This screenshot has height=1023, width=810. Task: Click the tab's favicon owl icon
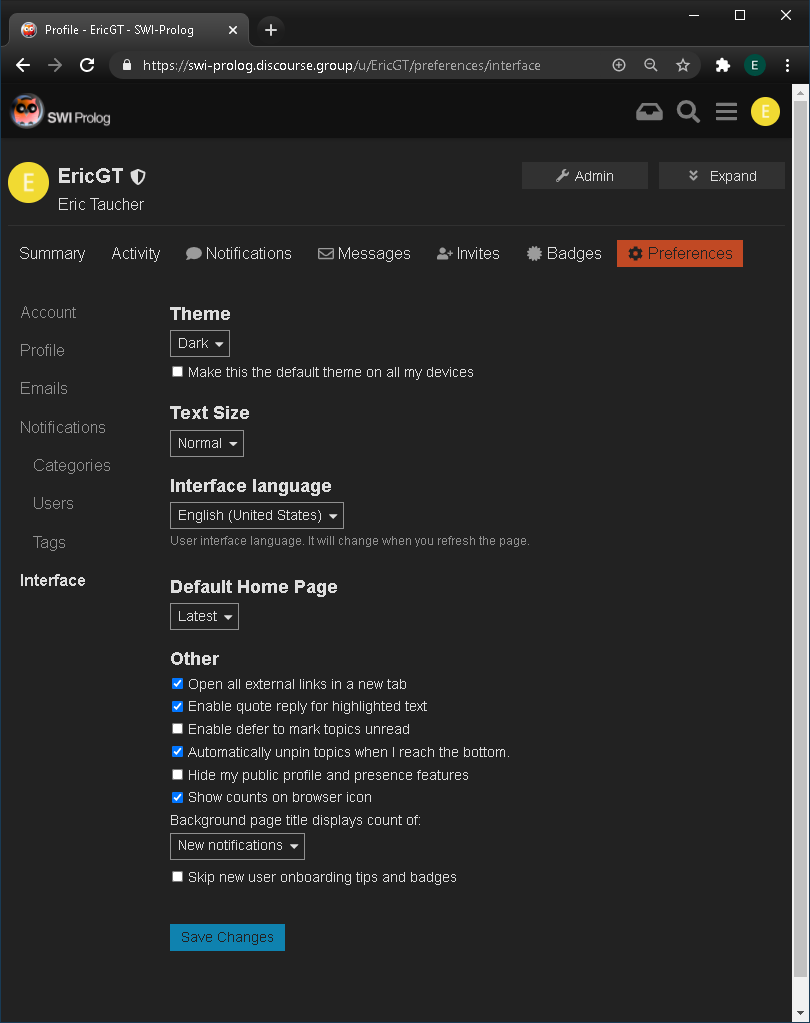click(29, 30)
